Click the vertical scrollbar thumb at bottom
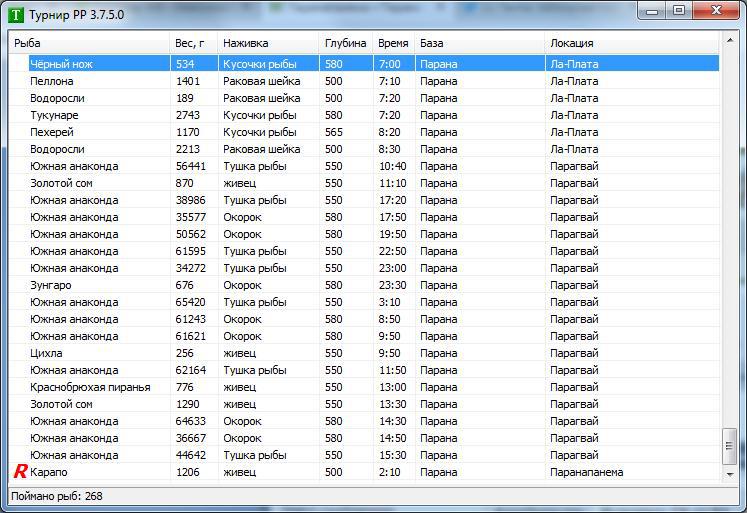 click(728, 447)
